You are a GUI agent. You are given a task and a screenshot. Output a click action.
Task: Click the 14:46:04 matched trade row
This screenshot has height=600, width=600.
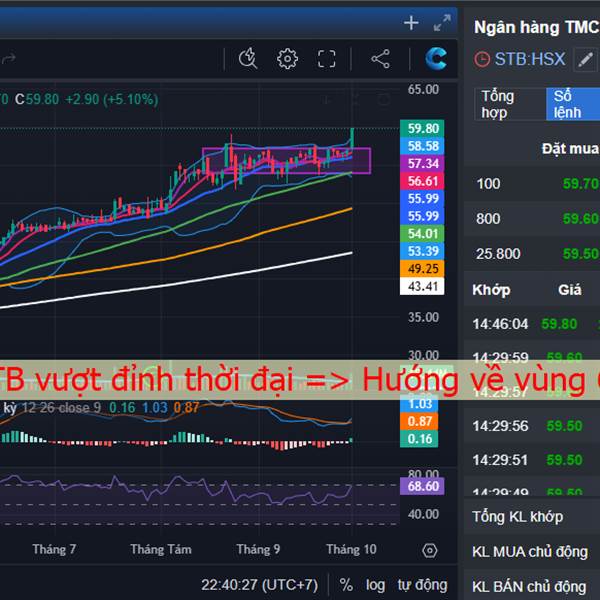[532, 324]
